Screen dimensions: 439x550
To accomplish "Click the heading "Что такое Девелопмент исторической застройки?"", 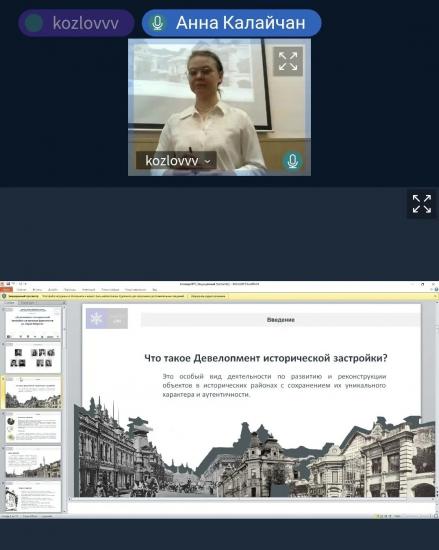I will click(266, 358).
